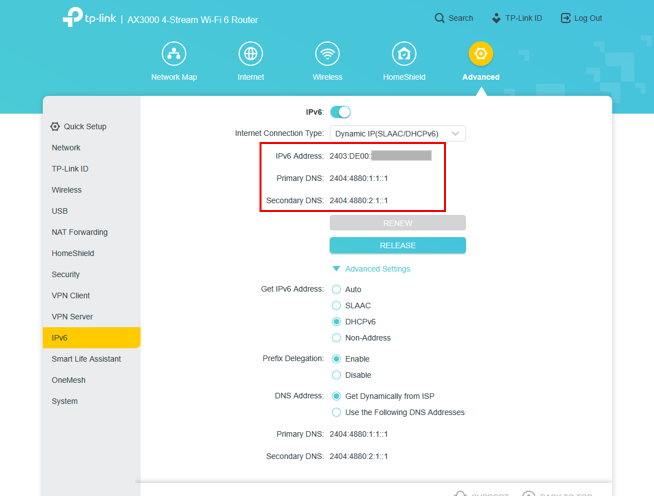The image size is (654, 496).
Task: Select the Advanced gear icon
Action: click(481, 54)
